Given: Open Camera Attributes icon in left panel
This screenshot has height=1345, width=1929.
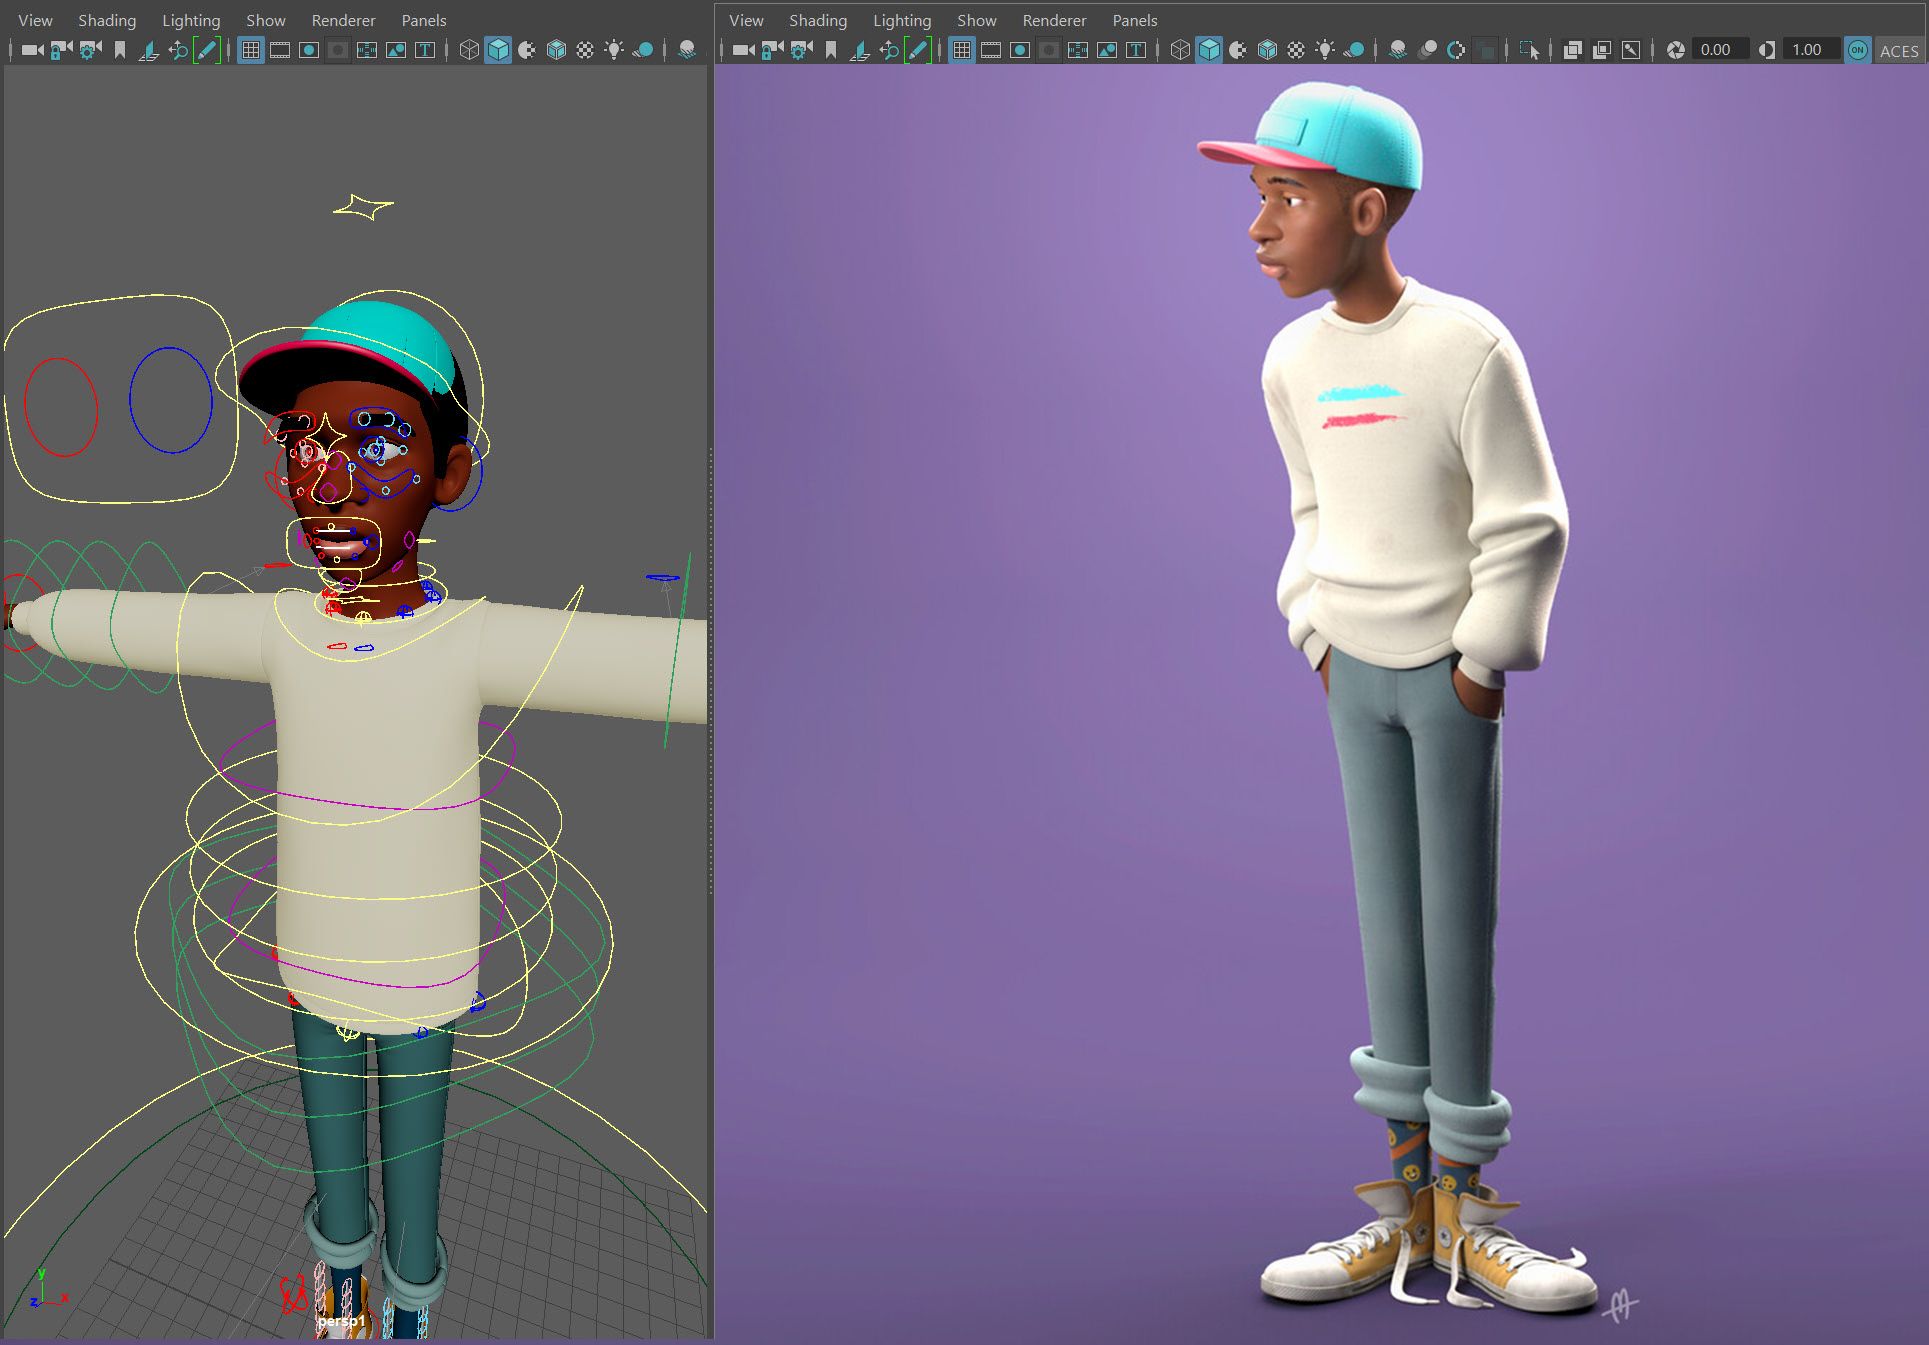Looking at the screenshot, I should pos(90,50).
